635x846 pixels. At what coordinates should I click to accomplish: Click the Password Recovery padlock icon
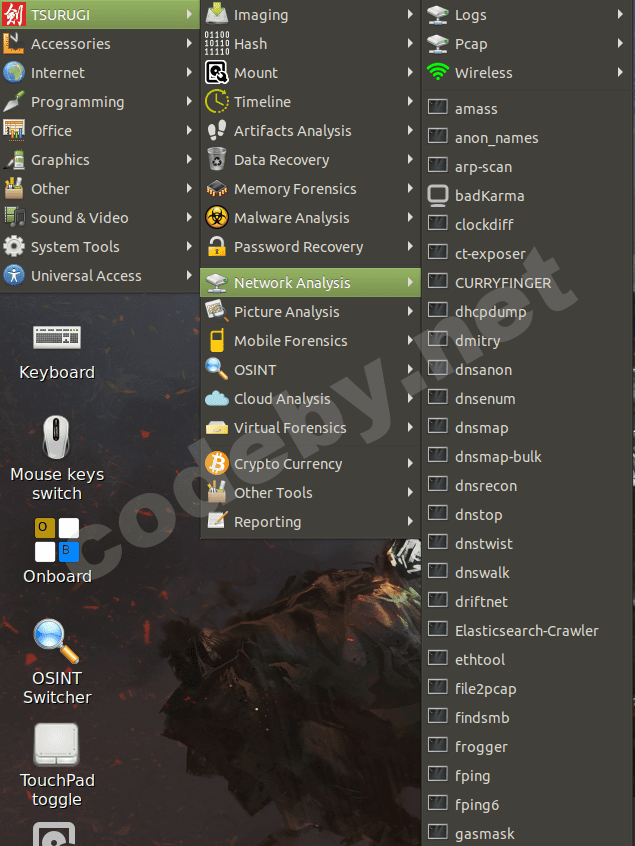(x=217, y=247)
